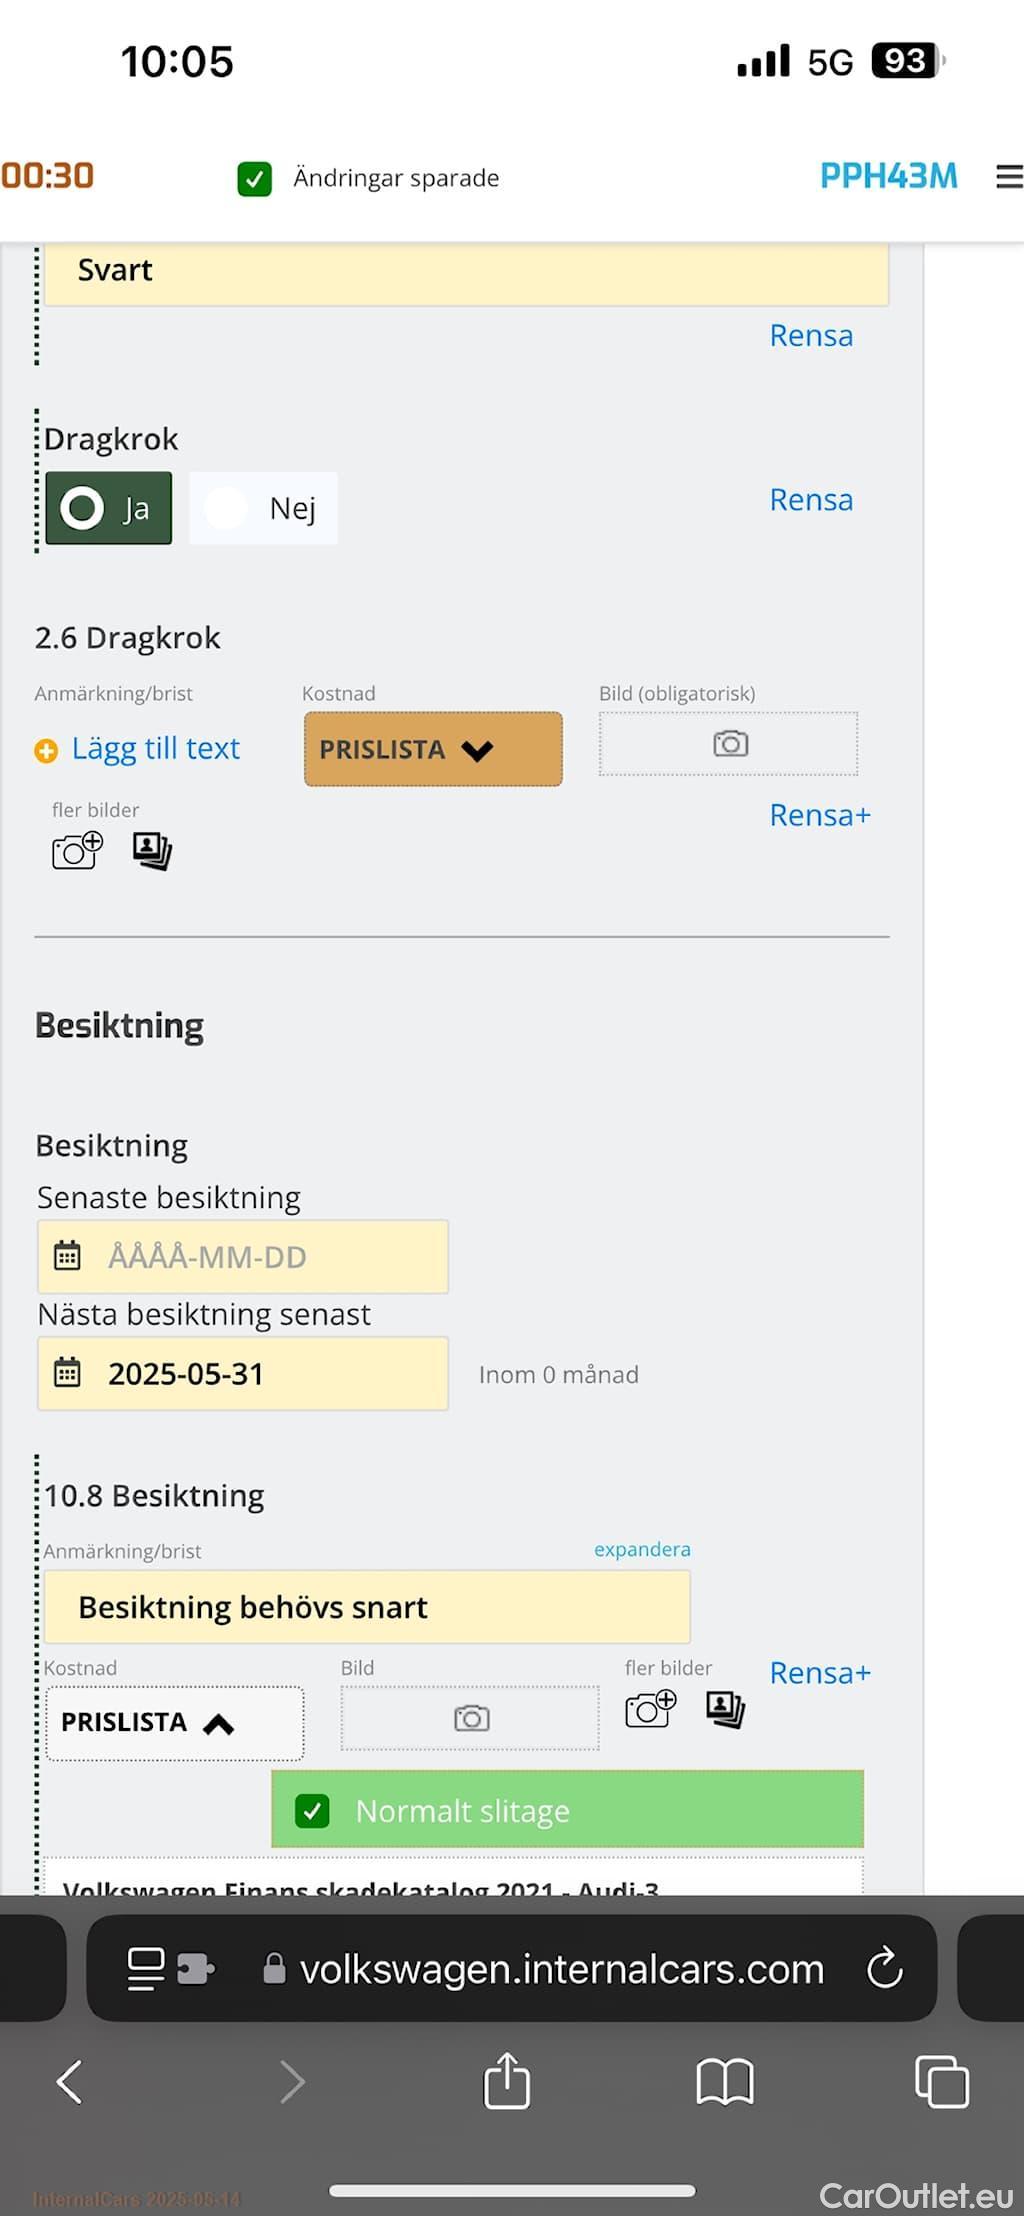
Task: Open the Dragkrok image gallery icon
Action: point(152,851)
